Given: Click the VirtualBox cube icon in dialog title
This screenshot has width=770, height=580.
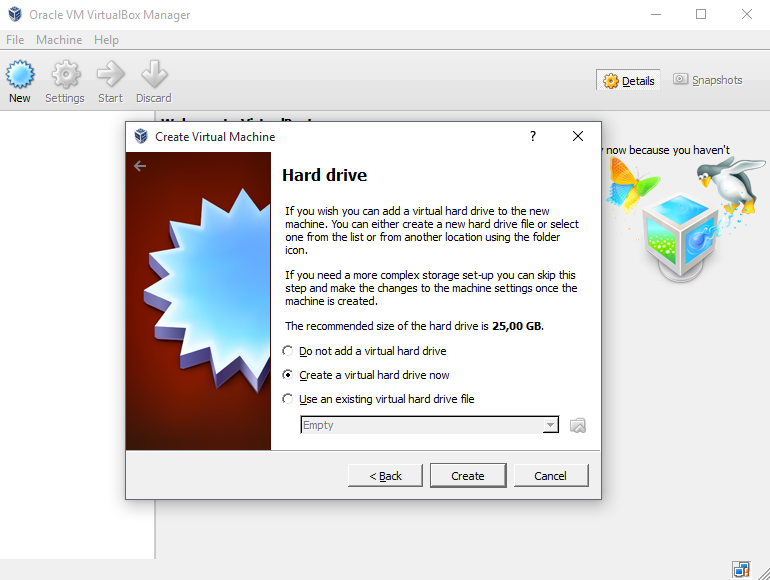Looking at the screenshot, I should [141, 136].
